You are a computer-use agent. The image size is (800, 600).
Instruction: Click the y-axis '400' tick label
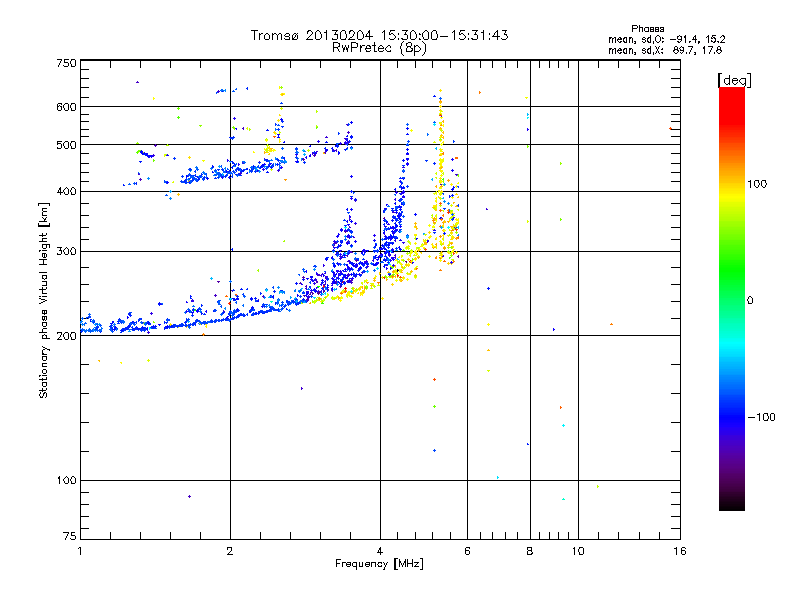[66, 192]
